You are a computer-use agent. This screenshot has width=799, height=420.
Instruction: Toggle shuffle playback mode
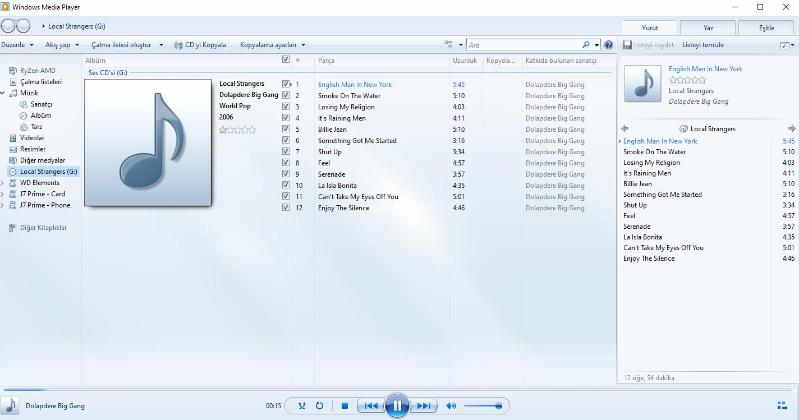[302, 406]
